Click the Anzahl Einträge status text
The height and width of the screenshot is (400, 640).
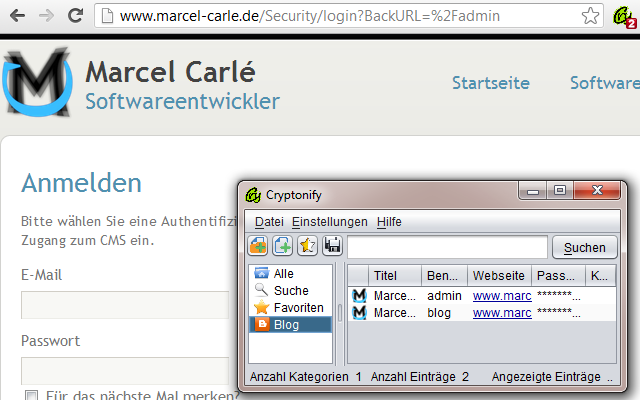[420, 376]
